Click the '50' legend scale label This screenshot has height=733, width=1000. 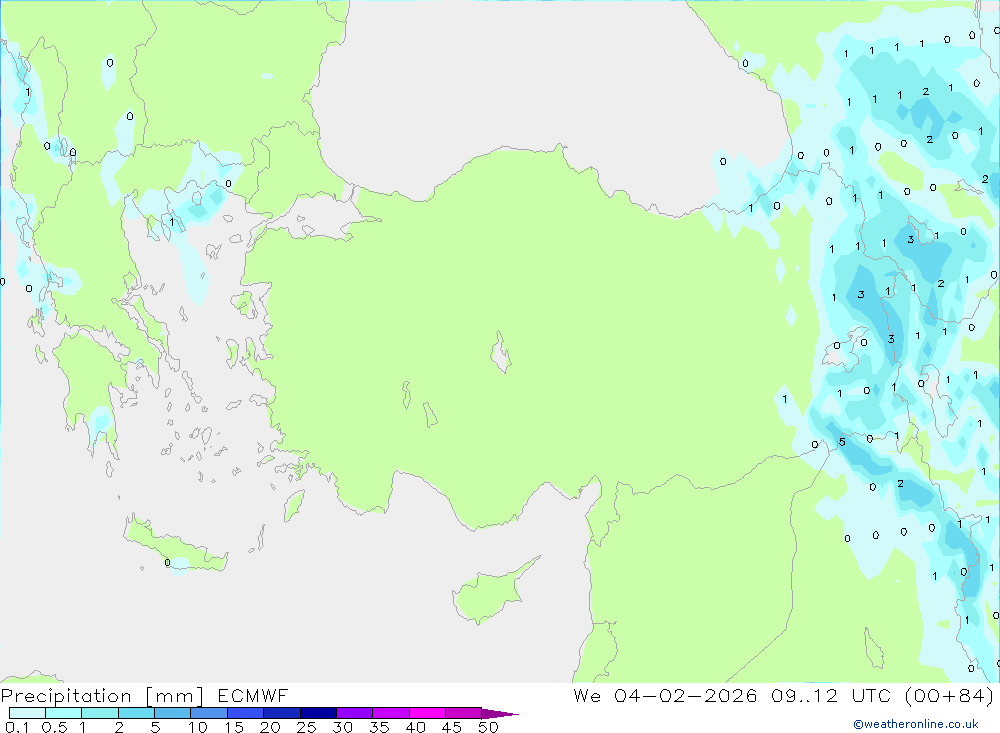[x=488, y=727]
